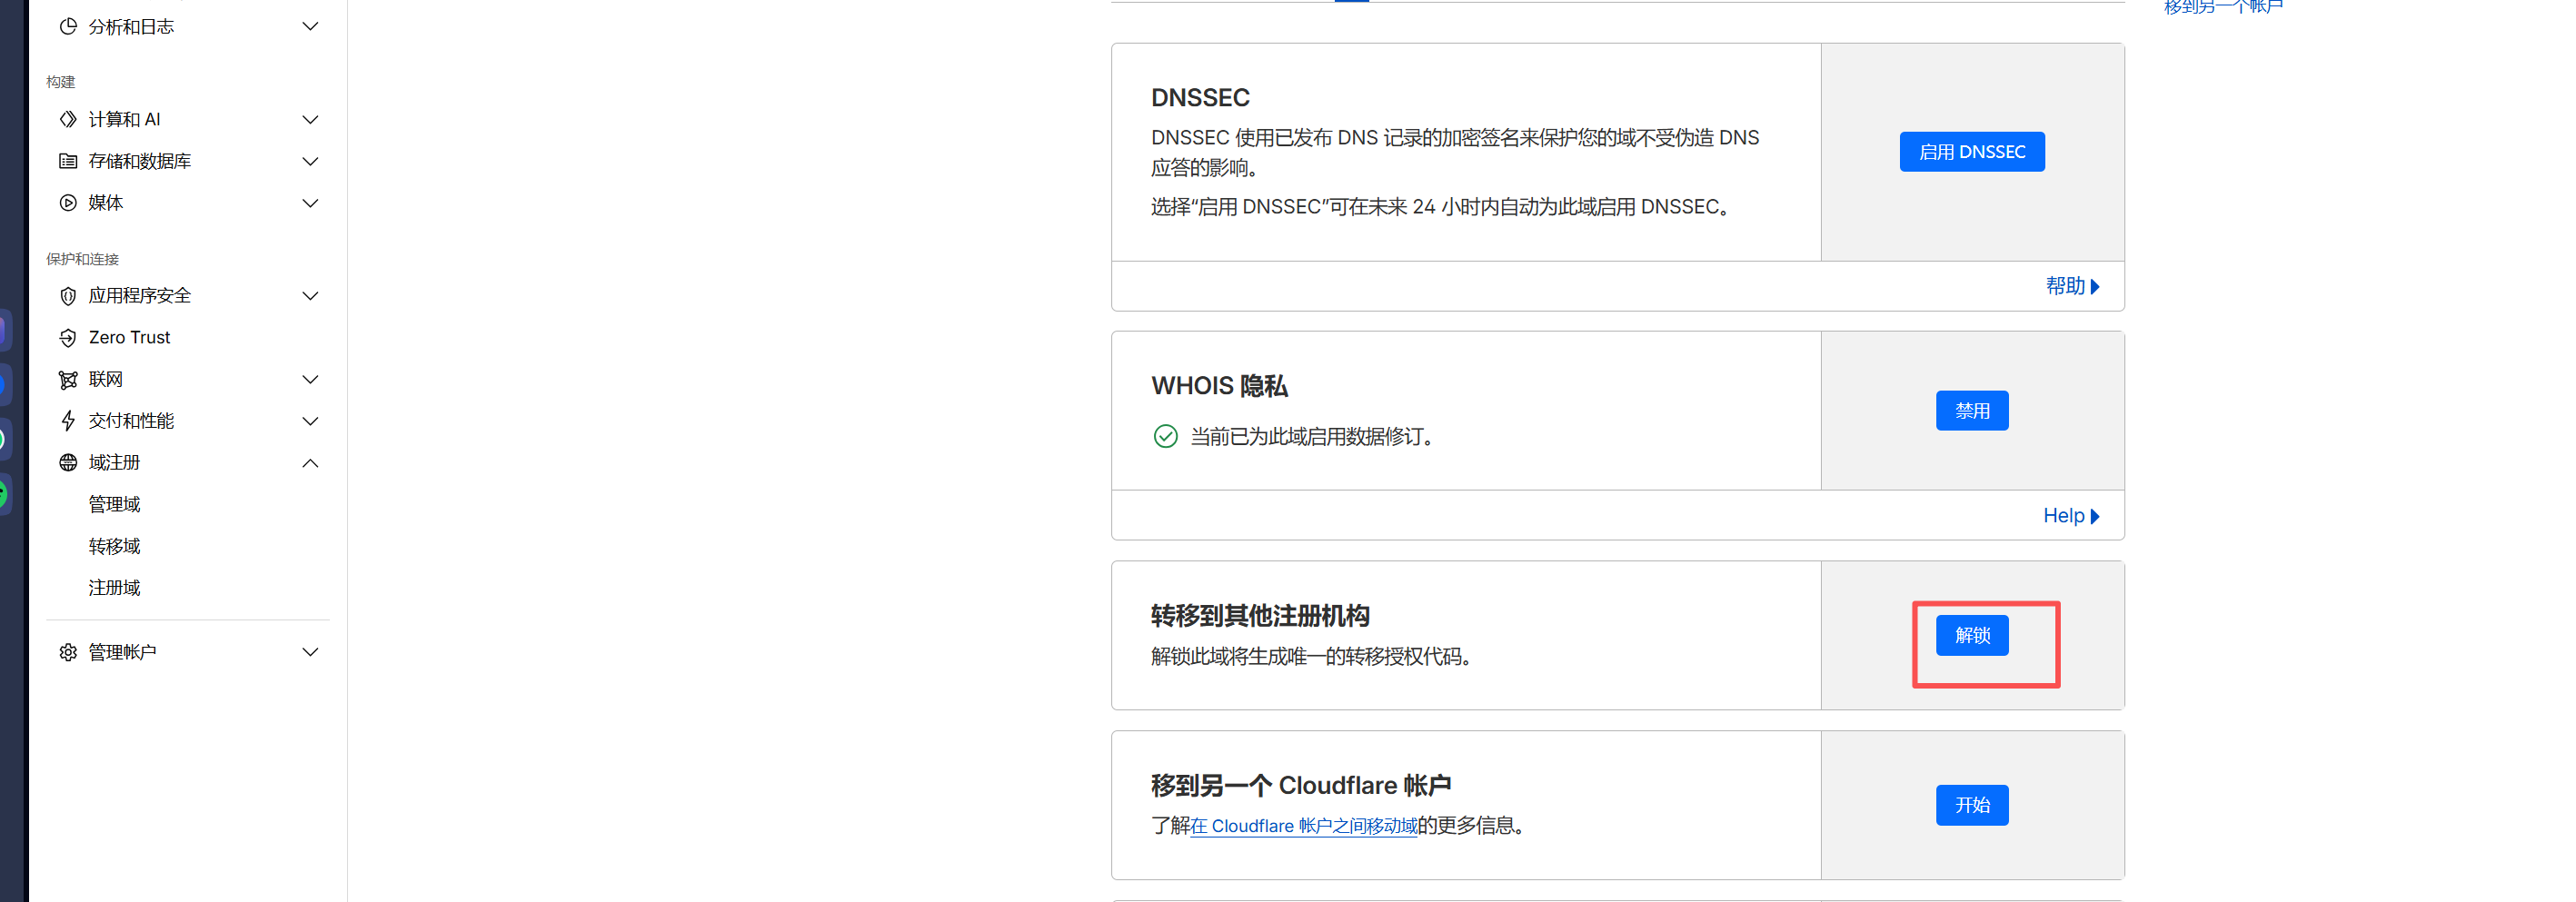
Task: Click the Zero Trust icon
Action: tap(68, 338)
